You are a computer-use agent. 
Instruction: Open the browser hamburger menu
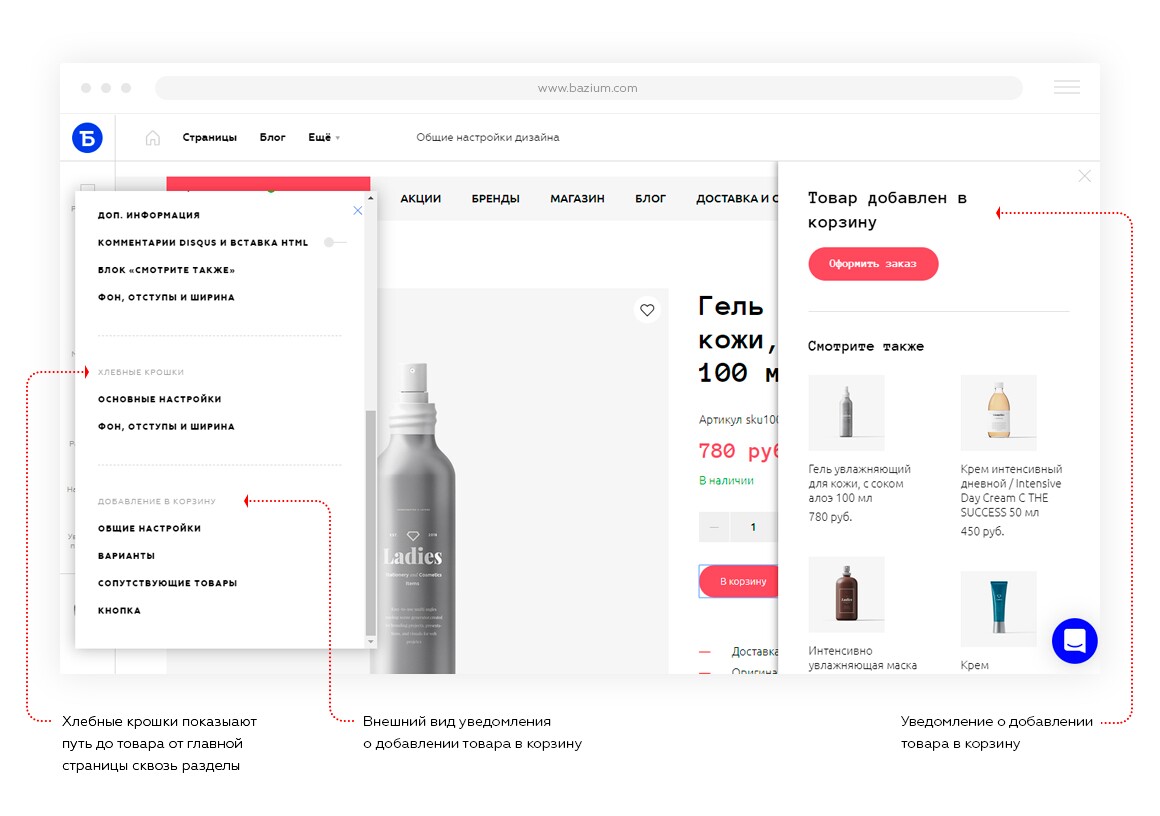coord(1066,87)
